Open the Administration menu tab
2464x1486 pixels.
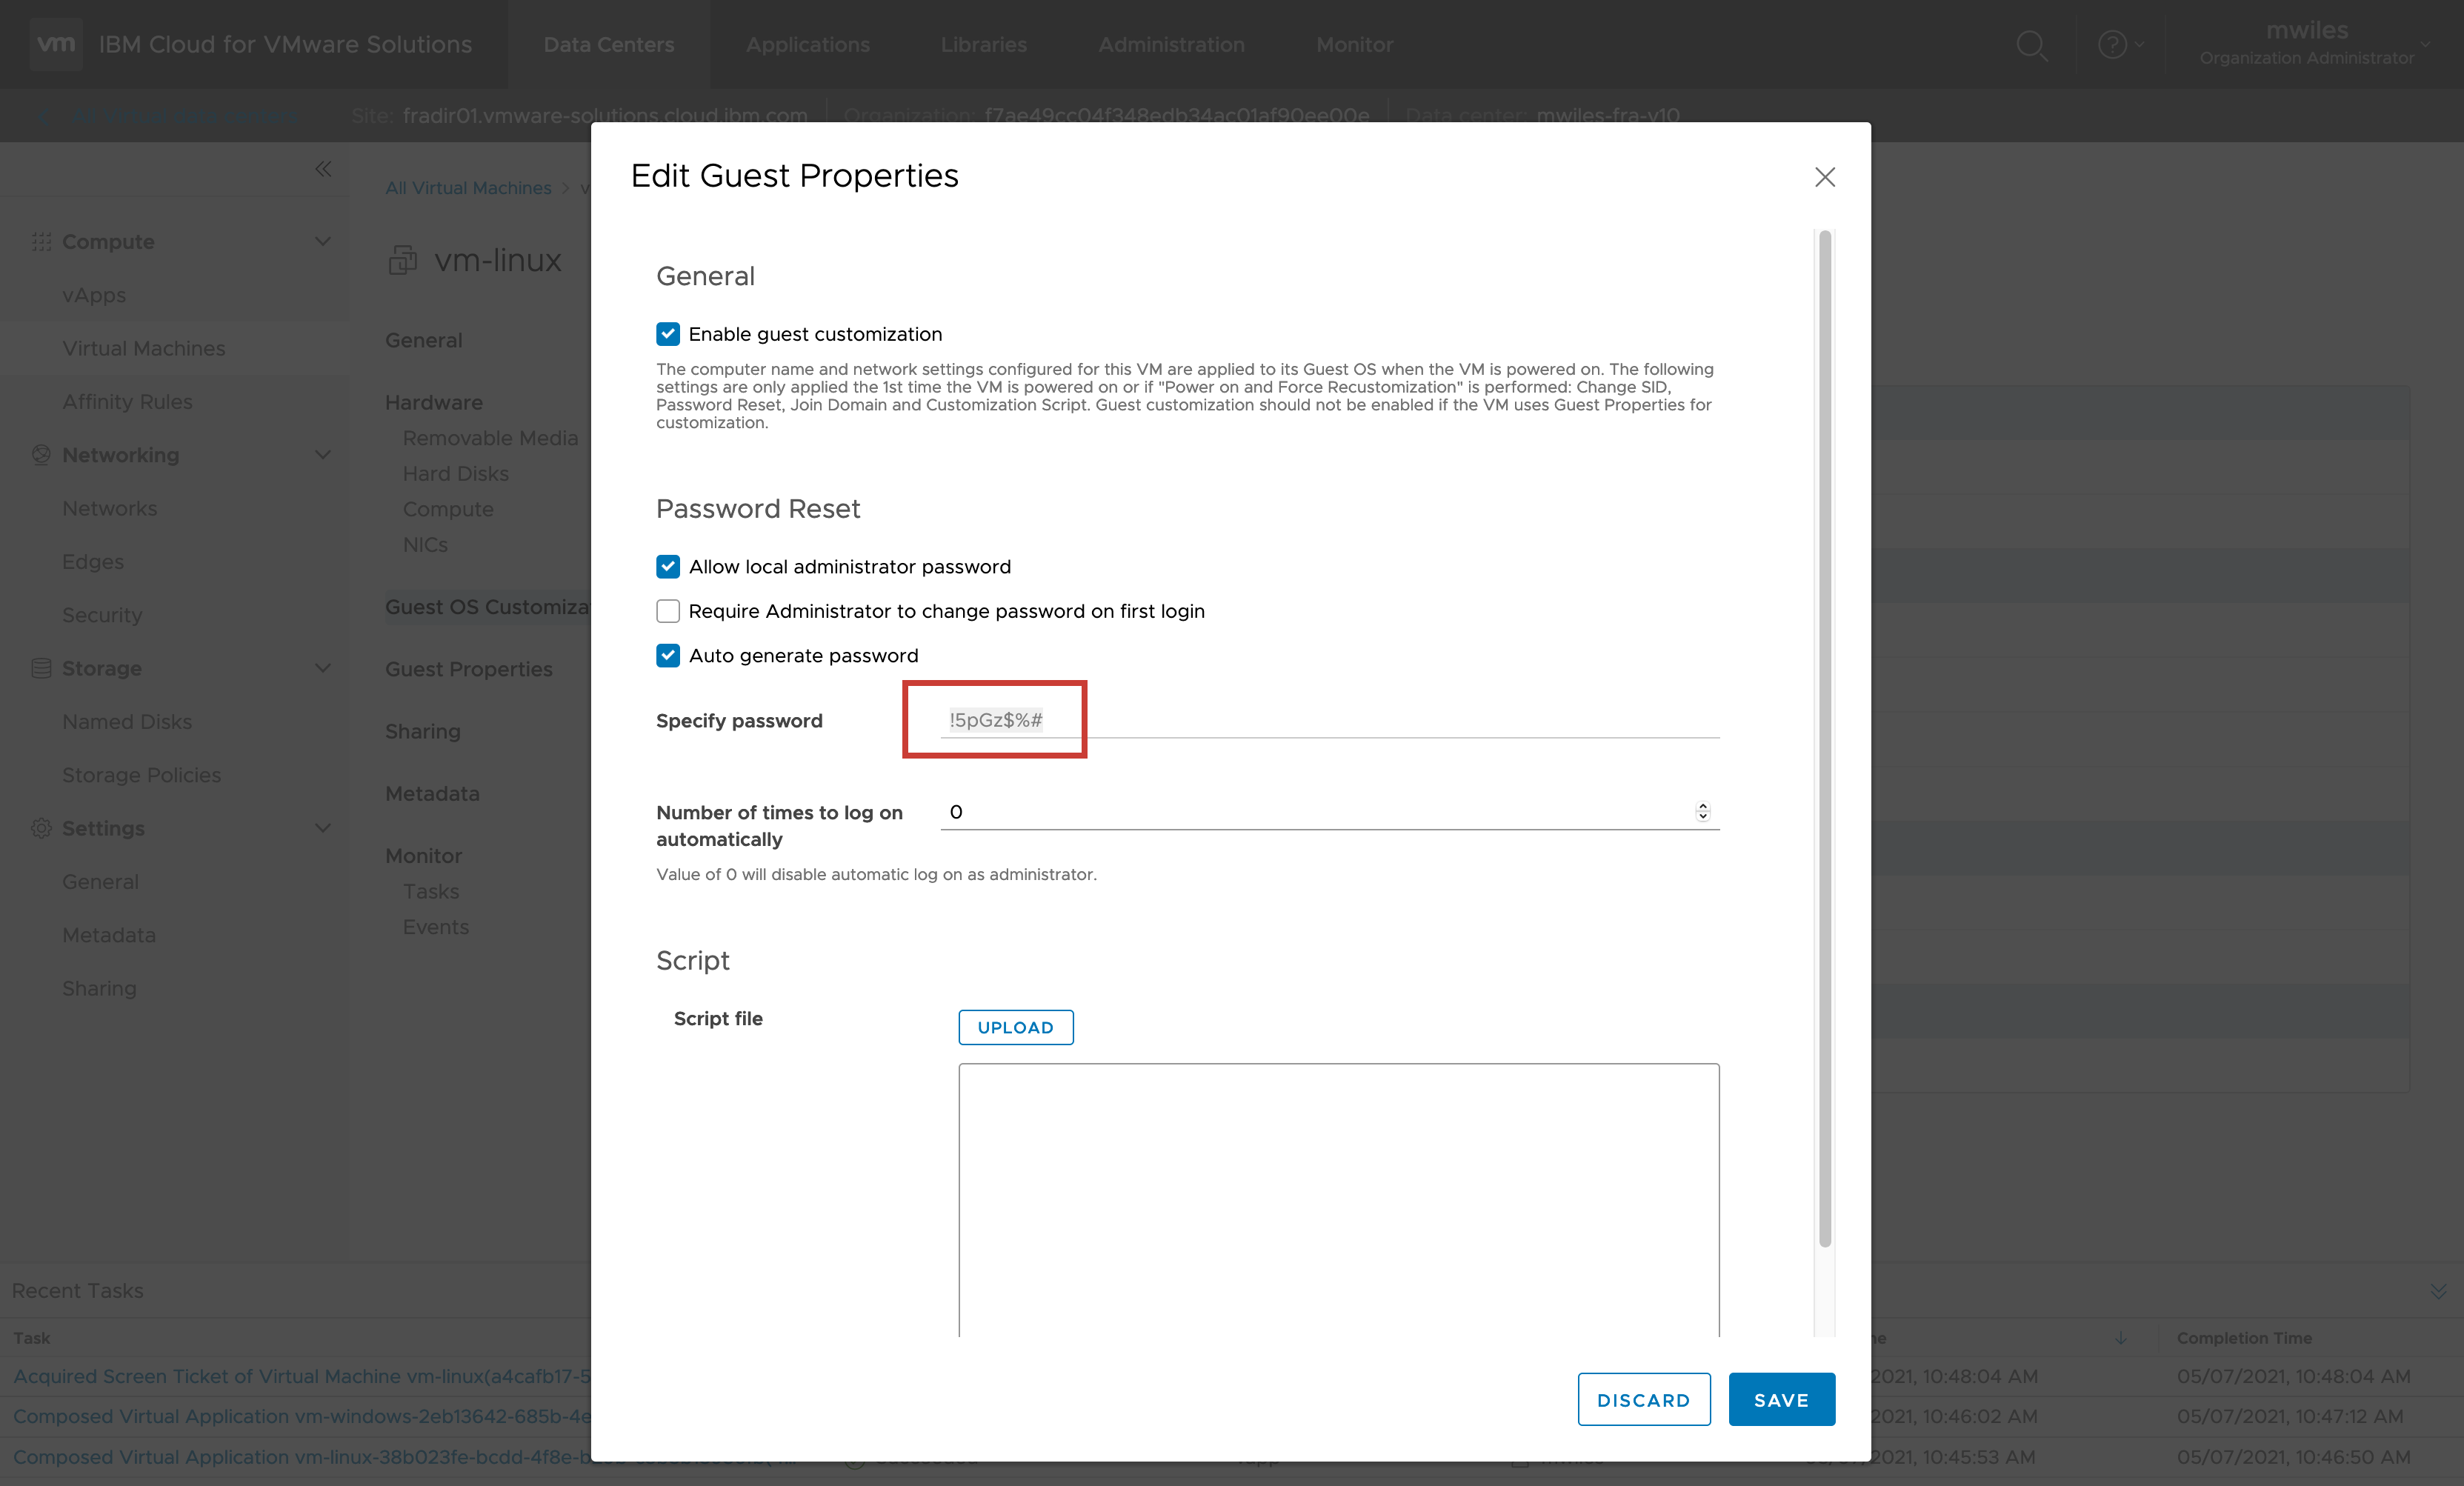pos(1171,45)
